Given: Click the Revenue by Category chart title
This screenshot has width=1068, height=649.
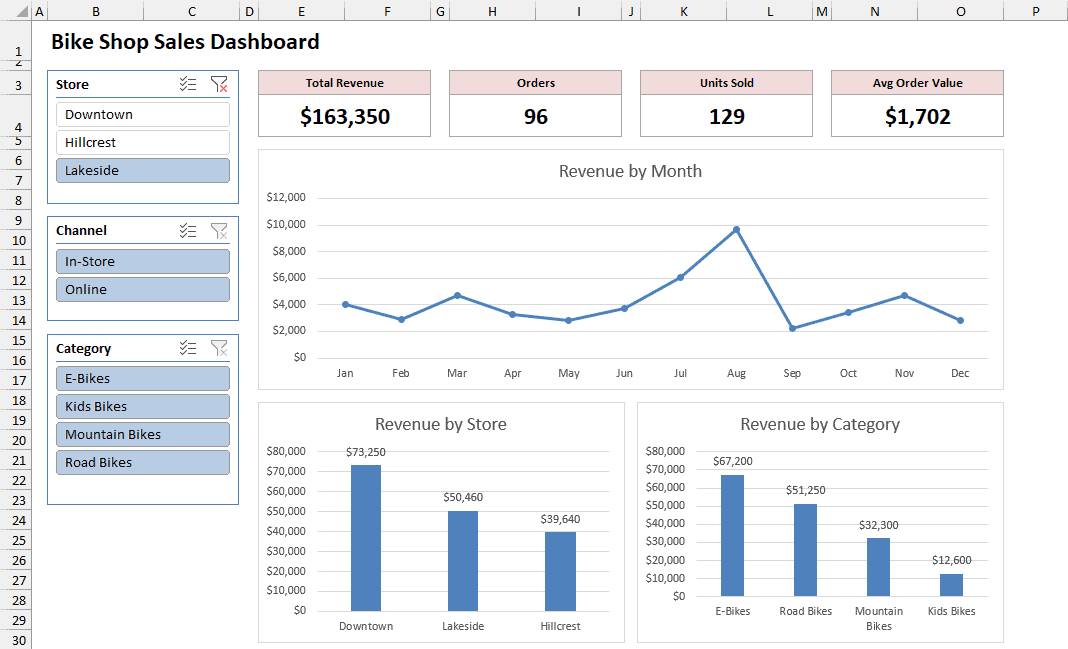Looking at the screenshot, I should 820,424.
